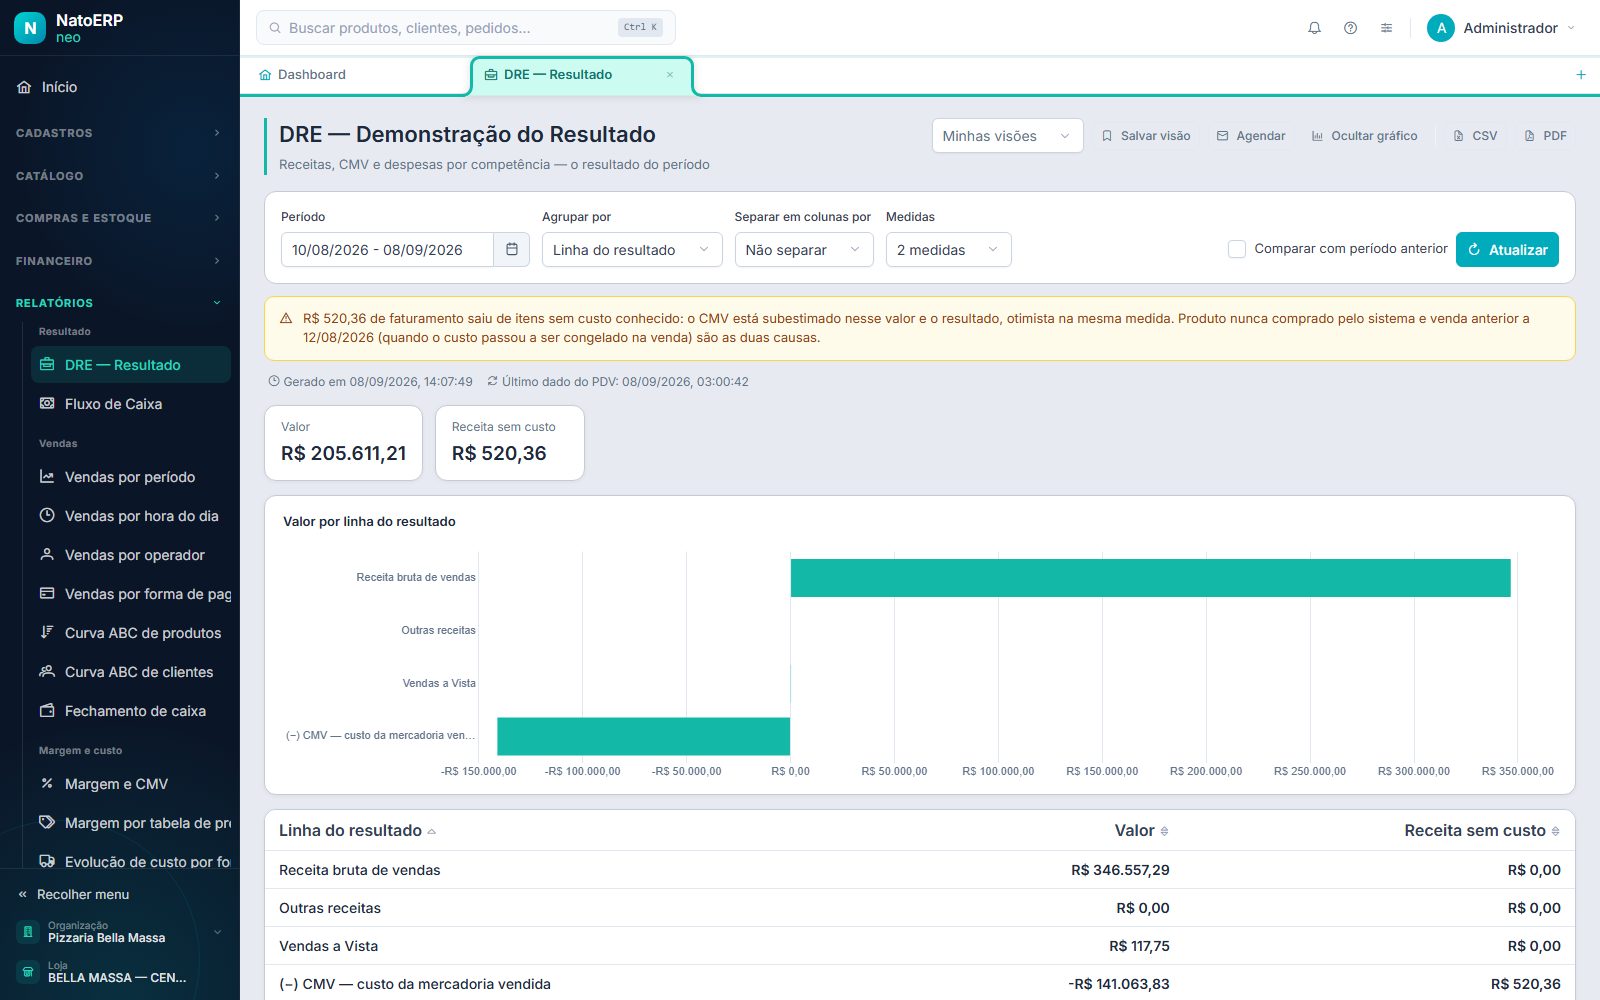Open the Agrupar por dropdown

(x=632, y=250)
